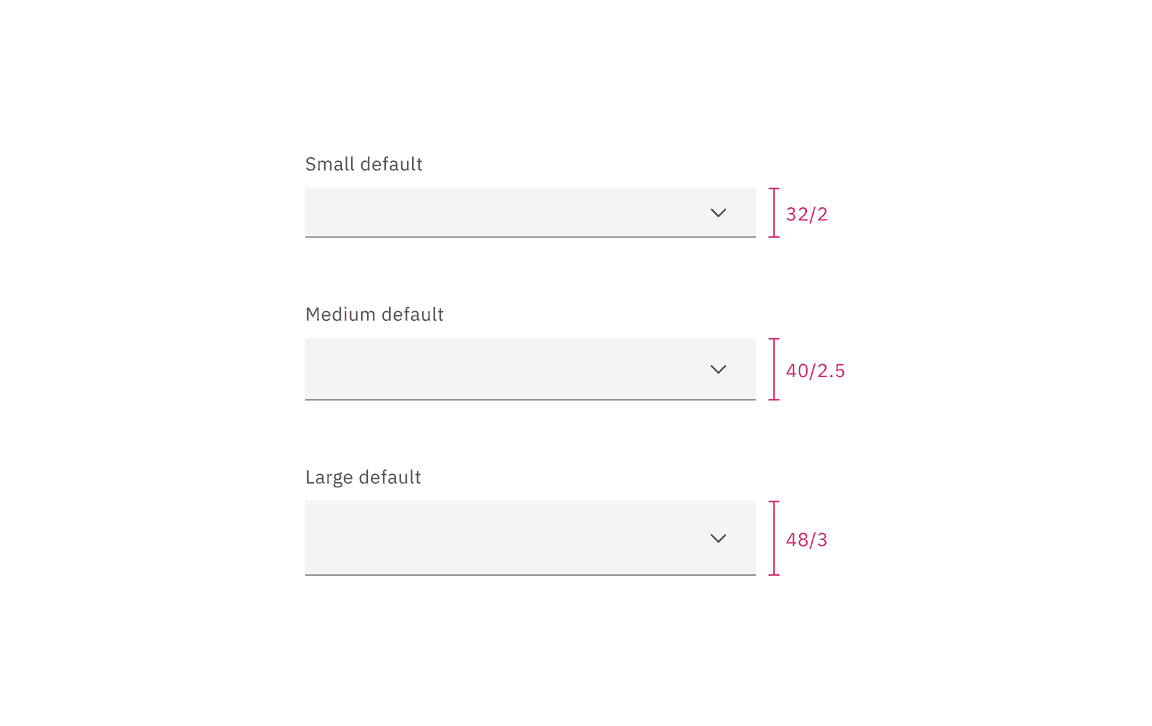Click the Medium default label
1152x726 pixels.
(x=374, y=314)
